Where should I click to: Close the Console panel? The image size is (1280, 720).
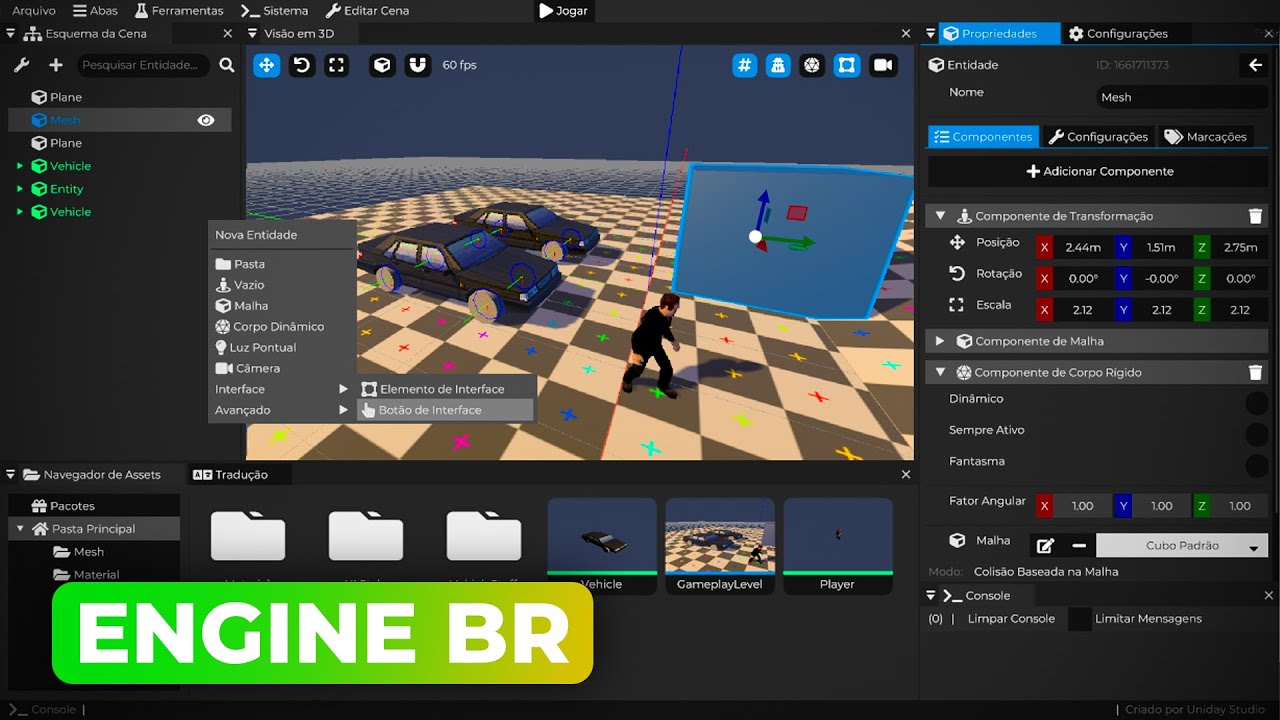1268,595
